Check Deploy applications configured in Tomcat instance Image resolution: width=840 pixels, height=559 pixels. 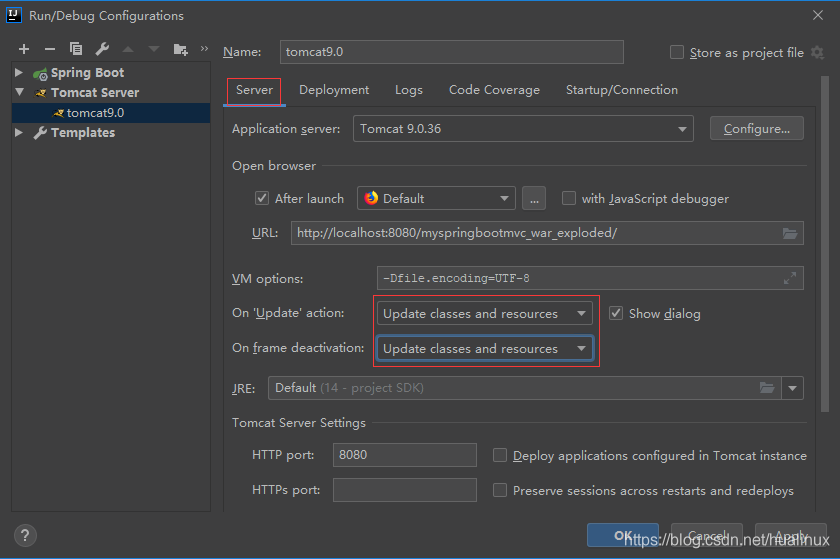(499, 455)
